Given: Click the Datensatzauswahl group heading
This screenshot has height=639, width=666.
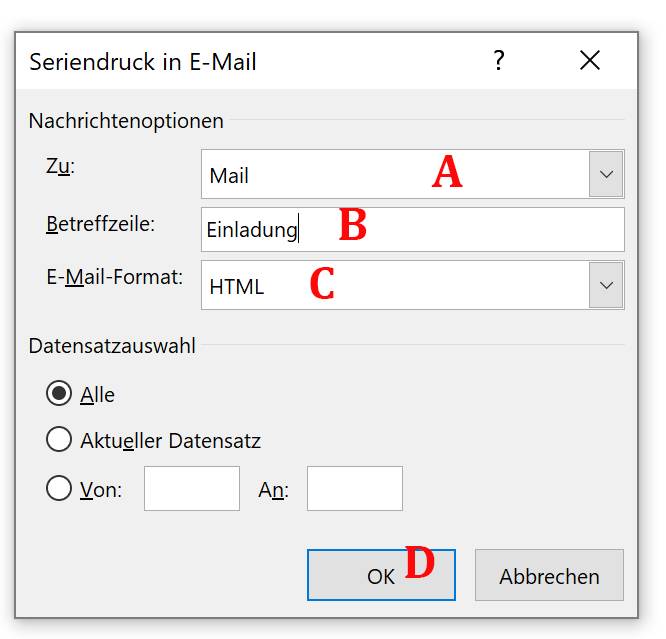Looking at the screenshot, I should [112, 346].
